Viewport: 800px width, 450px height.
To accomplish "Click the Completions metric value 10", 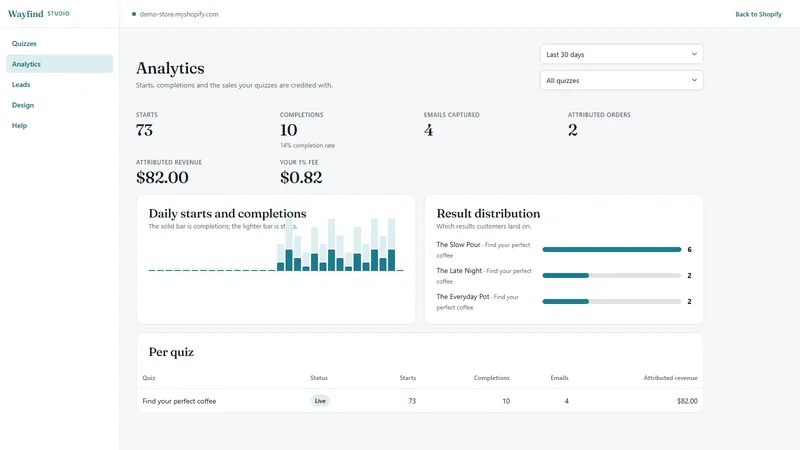I will point(288,130).
